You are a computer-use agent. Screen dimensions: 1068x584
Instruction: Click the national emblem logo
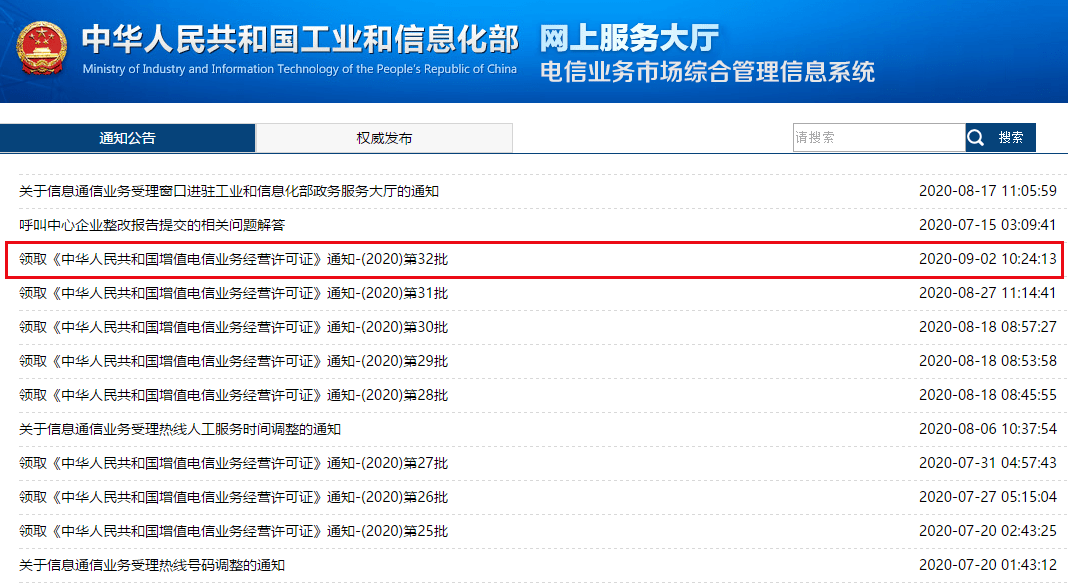(x=42, y=48)
